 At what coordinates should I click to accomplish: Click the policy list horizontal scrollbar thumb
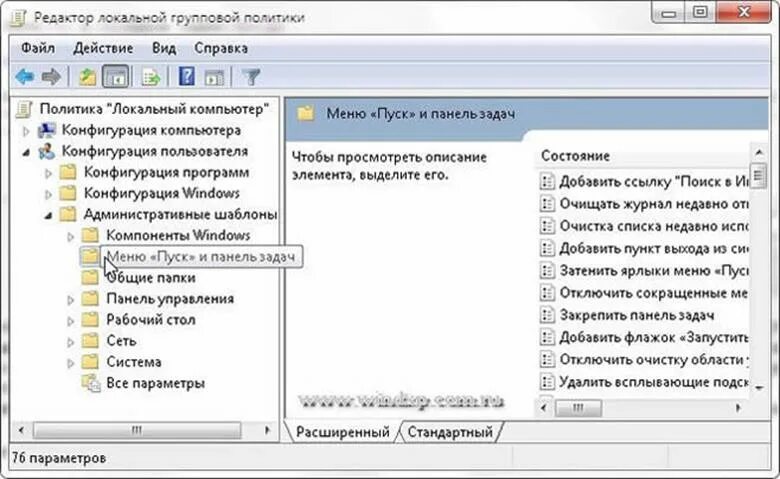(578, 408)
